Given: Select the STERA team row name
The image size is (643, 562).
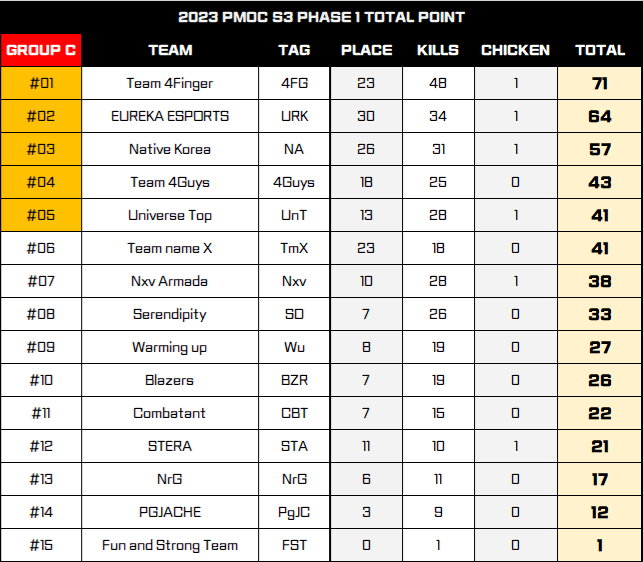Looking at the screenshot, I should pyautogui.click(x=170, y=446).
